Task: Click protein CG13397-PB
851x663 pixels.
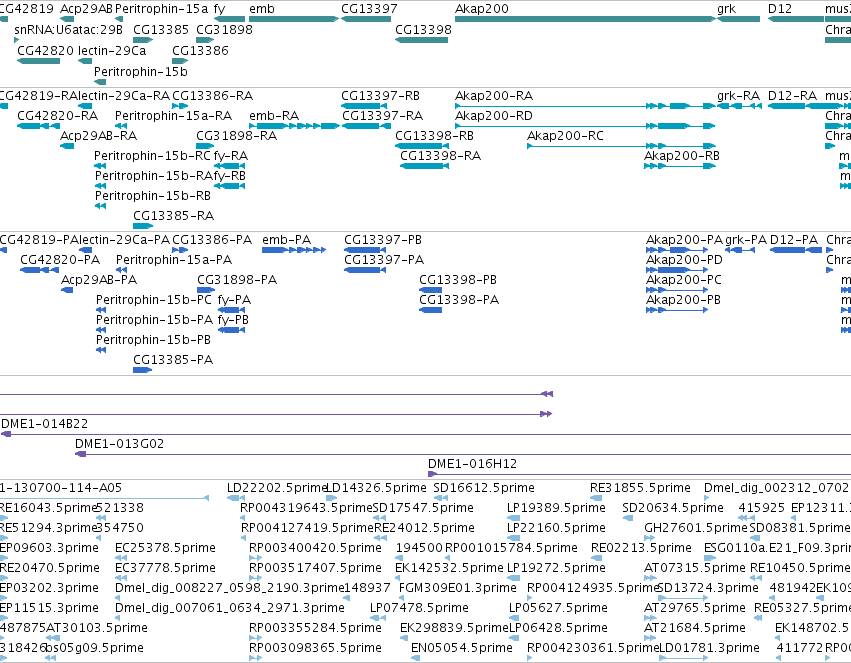Action: [383, 240]
